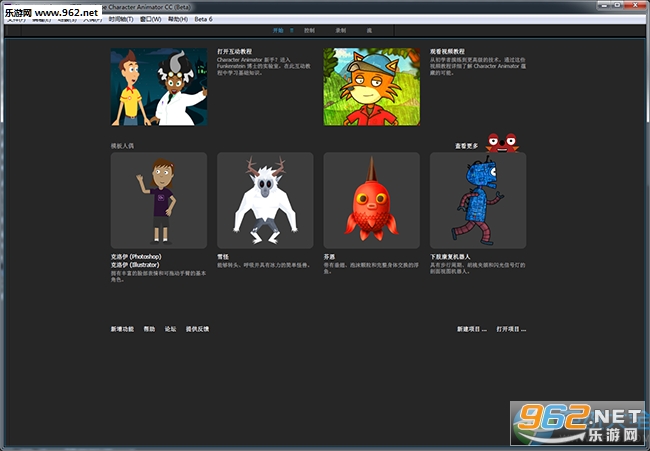Open the 克洛伊 (Illustrator) puppet link
Screen dimensions: 650x451
[x=135, y=264]
